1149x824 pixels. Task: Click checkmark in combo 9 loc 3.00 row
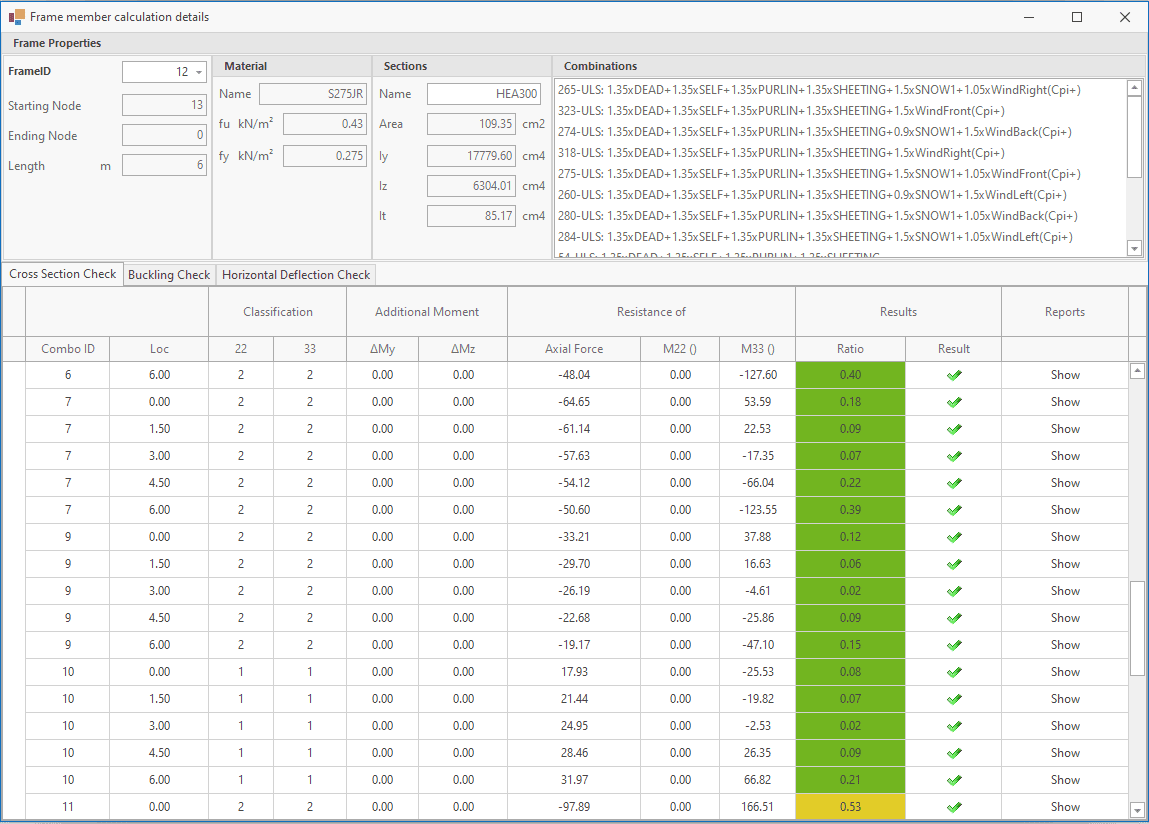pos(954,591)
